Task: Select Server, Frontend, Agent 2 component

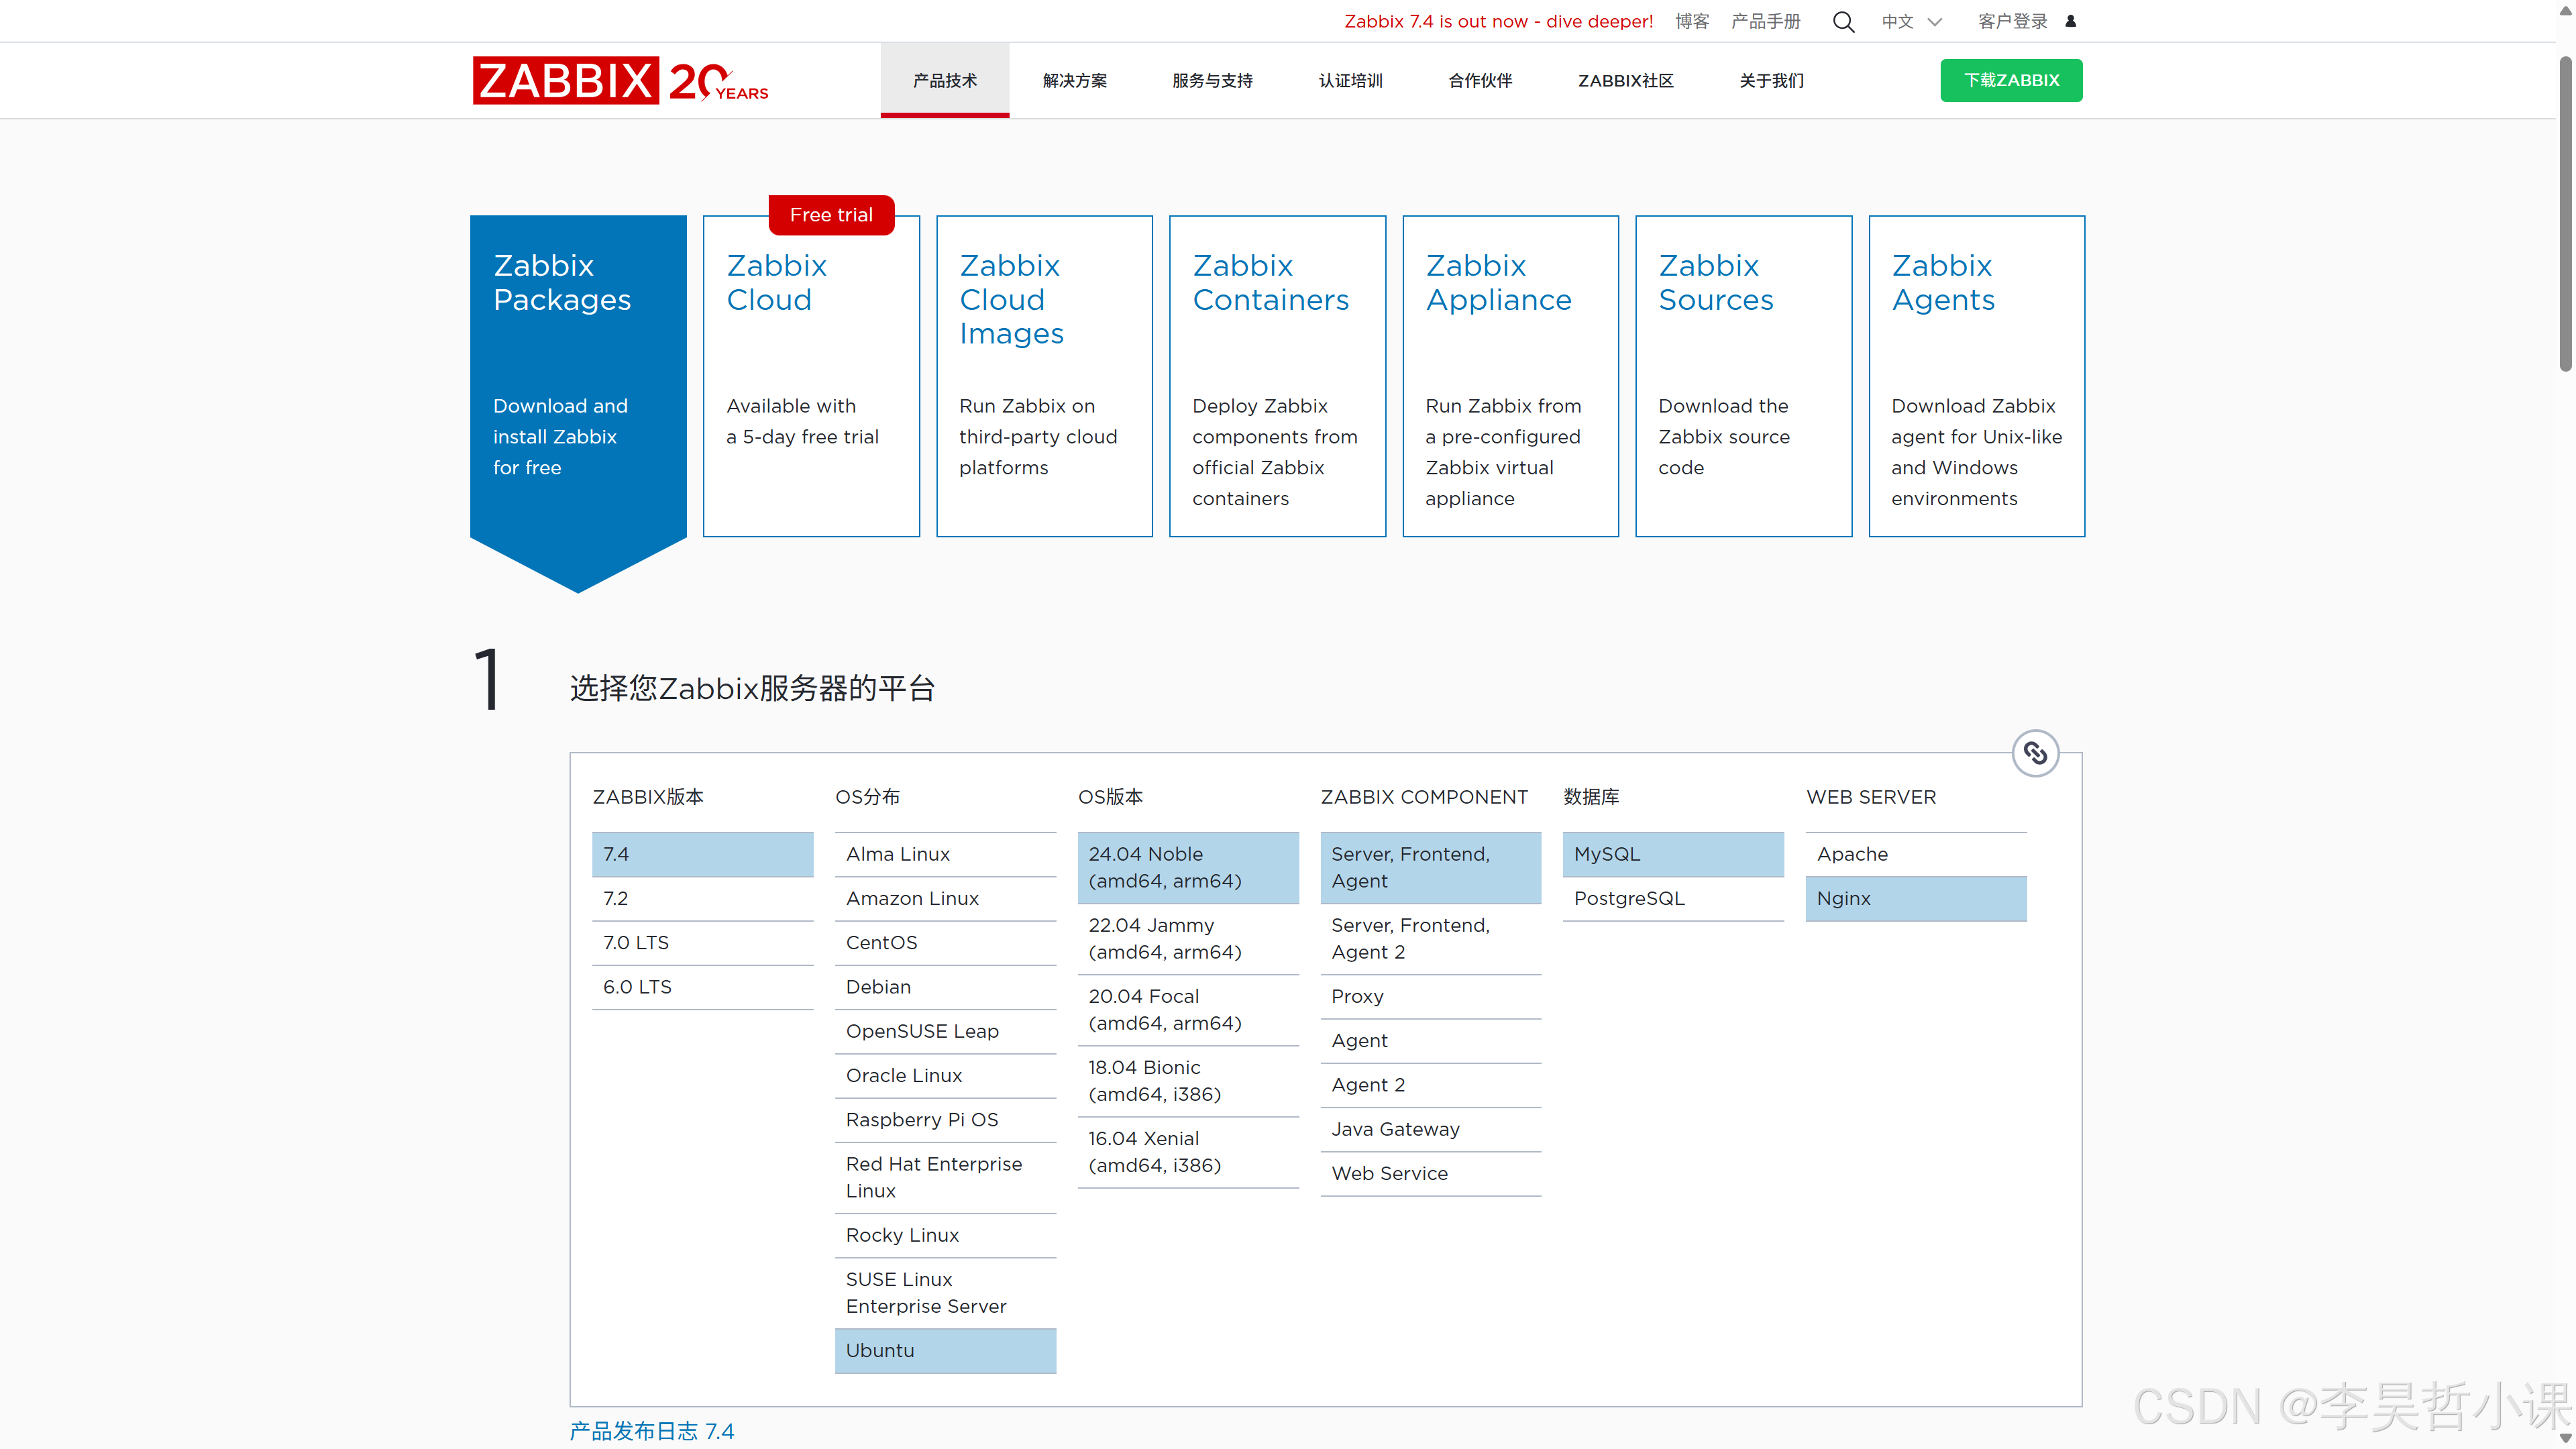Action: (1430, 939)
